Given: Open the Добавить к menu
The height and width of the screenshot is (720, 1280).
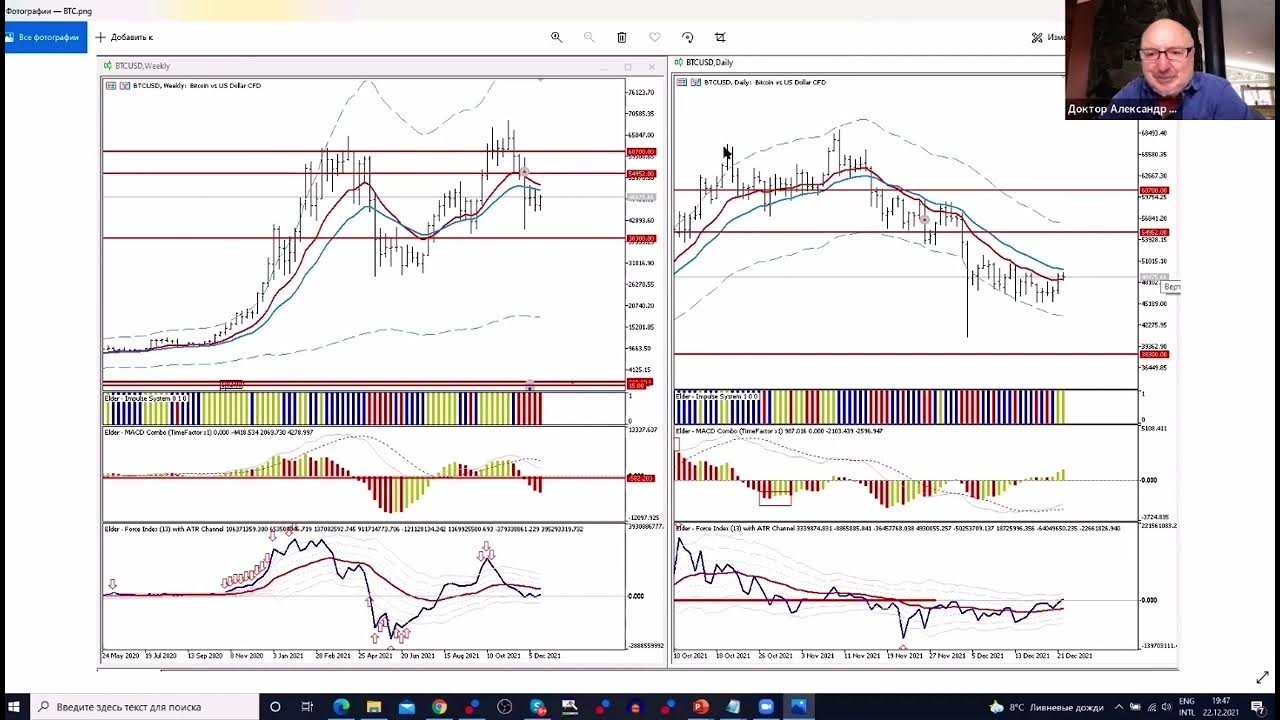Looking at the screenshot, I should [x=124, y=37].
